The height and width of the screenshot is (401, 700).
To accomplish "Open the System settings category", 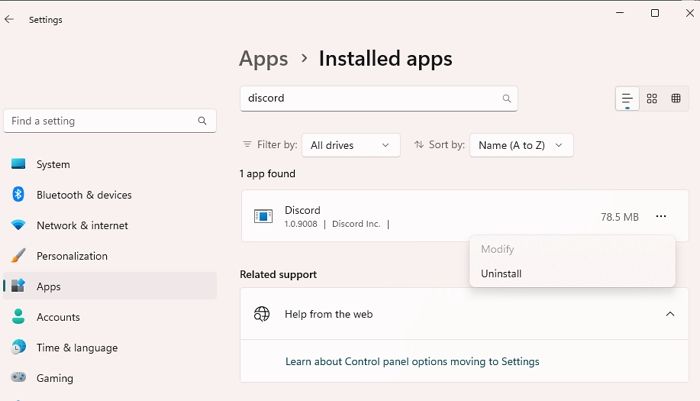I will (x=53, y=164).
